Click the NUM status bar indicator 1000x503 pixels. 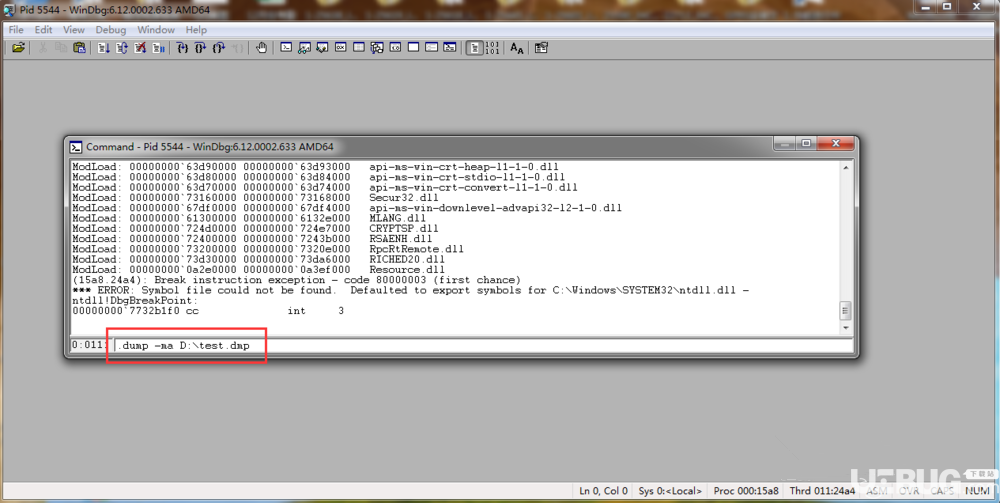[x=977, y=490]
